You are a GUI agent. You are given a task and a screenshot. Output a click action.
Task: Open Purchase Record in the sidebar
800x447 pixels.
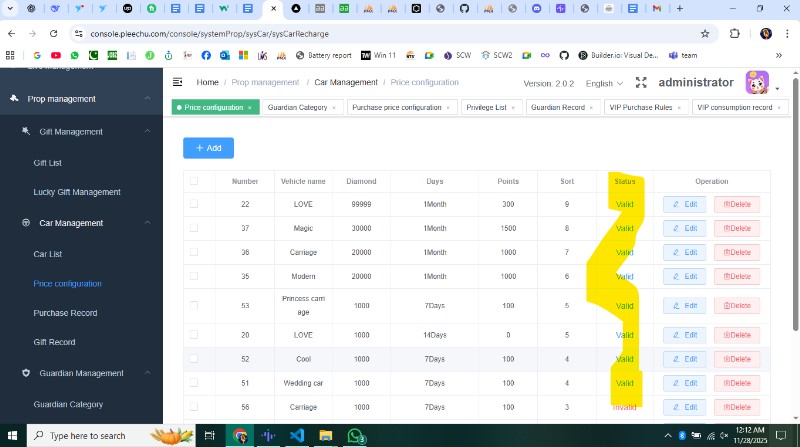tap(65, 313)
